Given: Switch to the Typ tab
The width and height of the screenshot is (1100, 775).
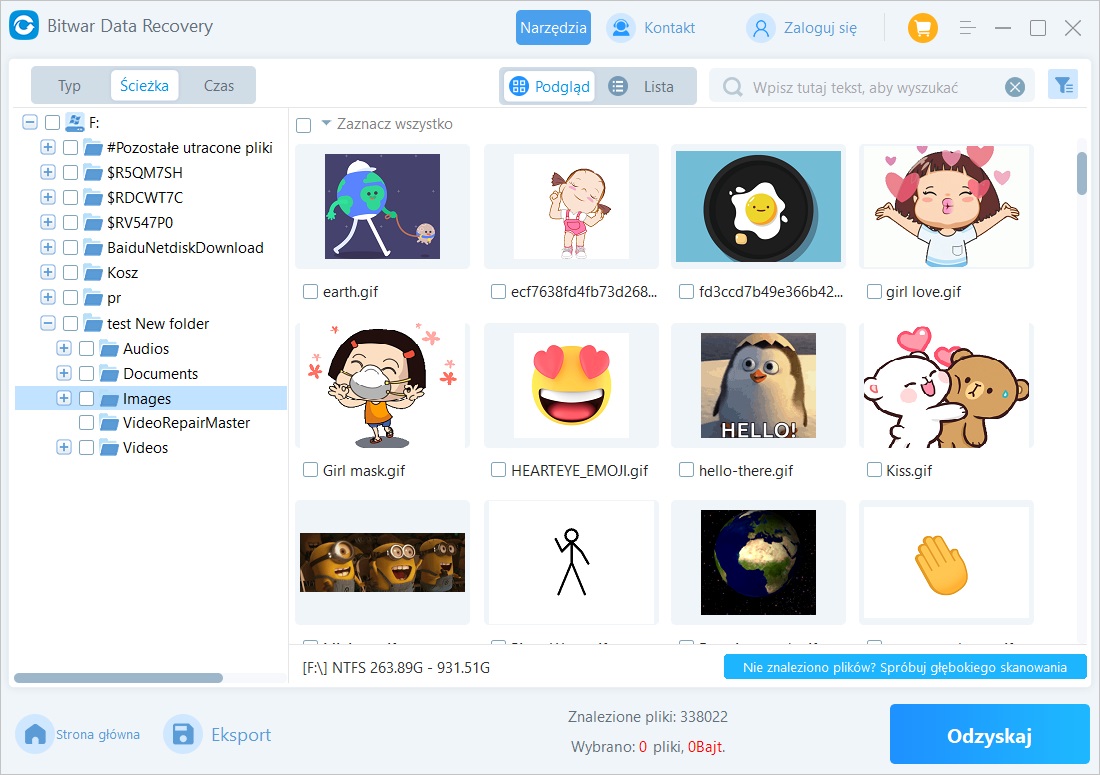Looking at the screenshot, I should (x=69, y=86).
